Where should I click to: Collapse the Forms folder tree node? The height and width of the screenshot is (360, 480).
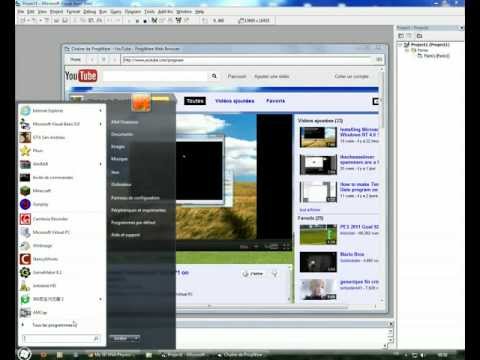pyautogui.click(x=407, y=50)
